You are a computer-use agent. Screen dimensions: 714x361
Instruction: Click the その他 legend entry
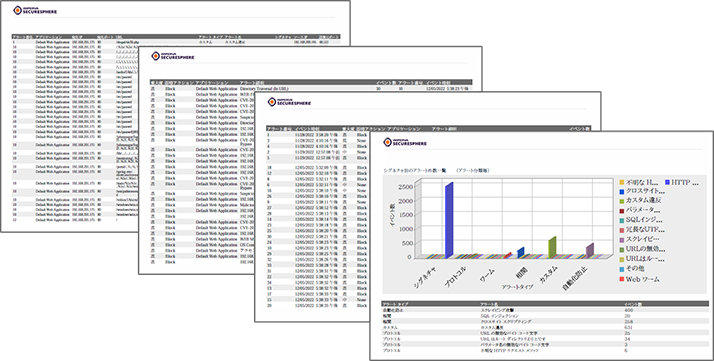(632, 269)
